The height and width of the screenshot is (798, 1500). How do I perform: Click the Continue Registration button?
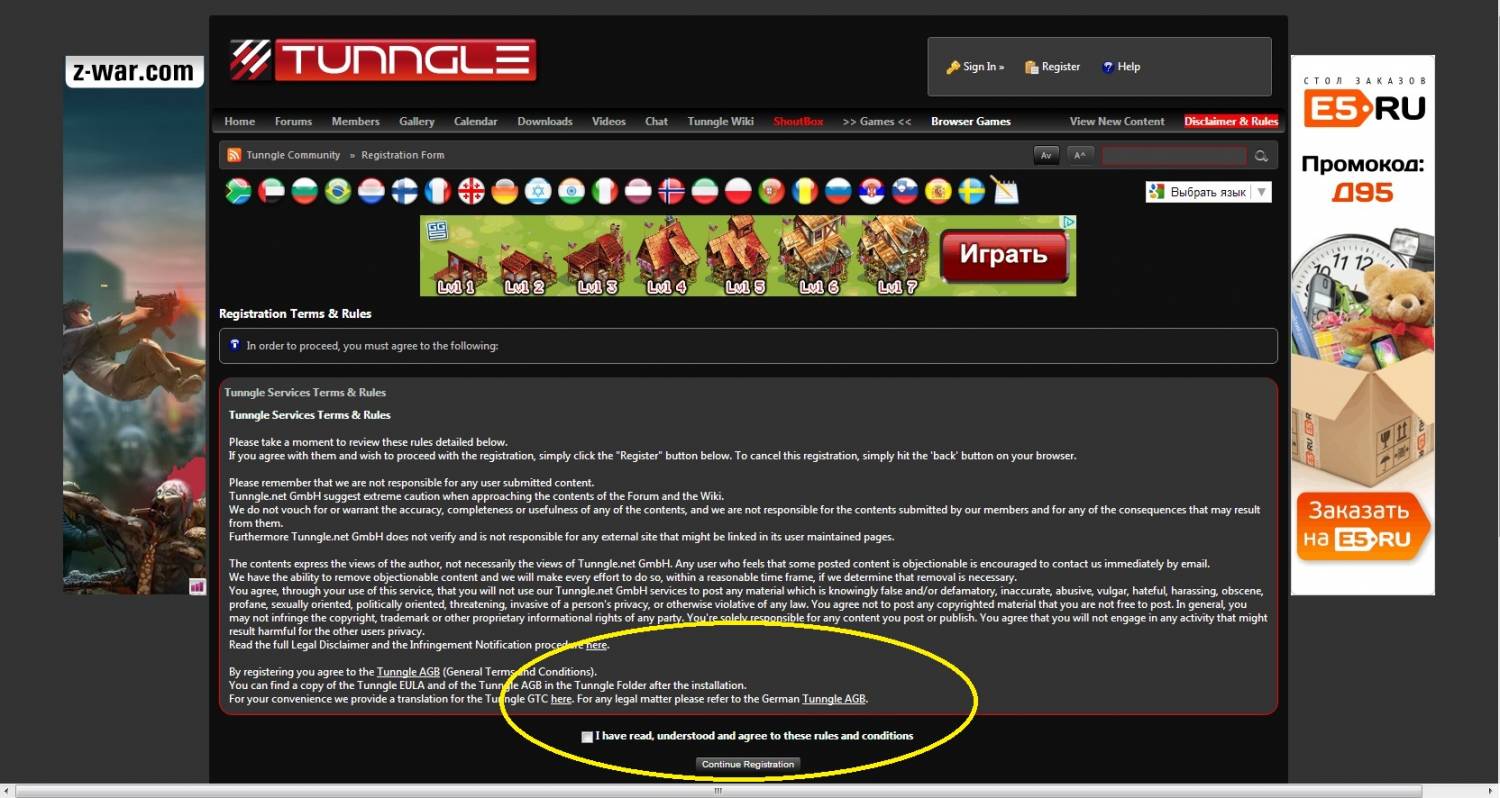point(748,765)
